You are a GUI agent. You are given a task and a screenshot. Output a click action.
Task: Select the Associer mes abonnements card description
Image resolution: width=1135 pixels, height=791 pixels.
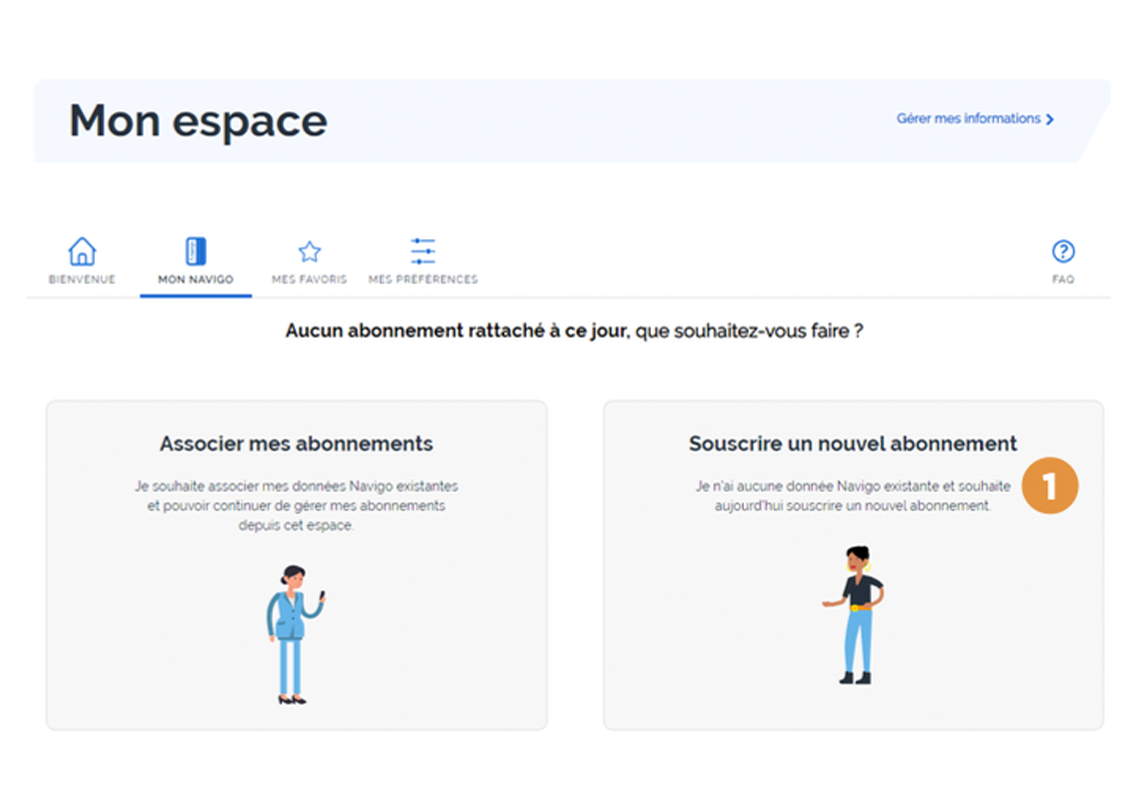296,505
